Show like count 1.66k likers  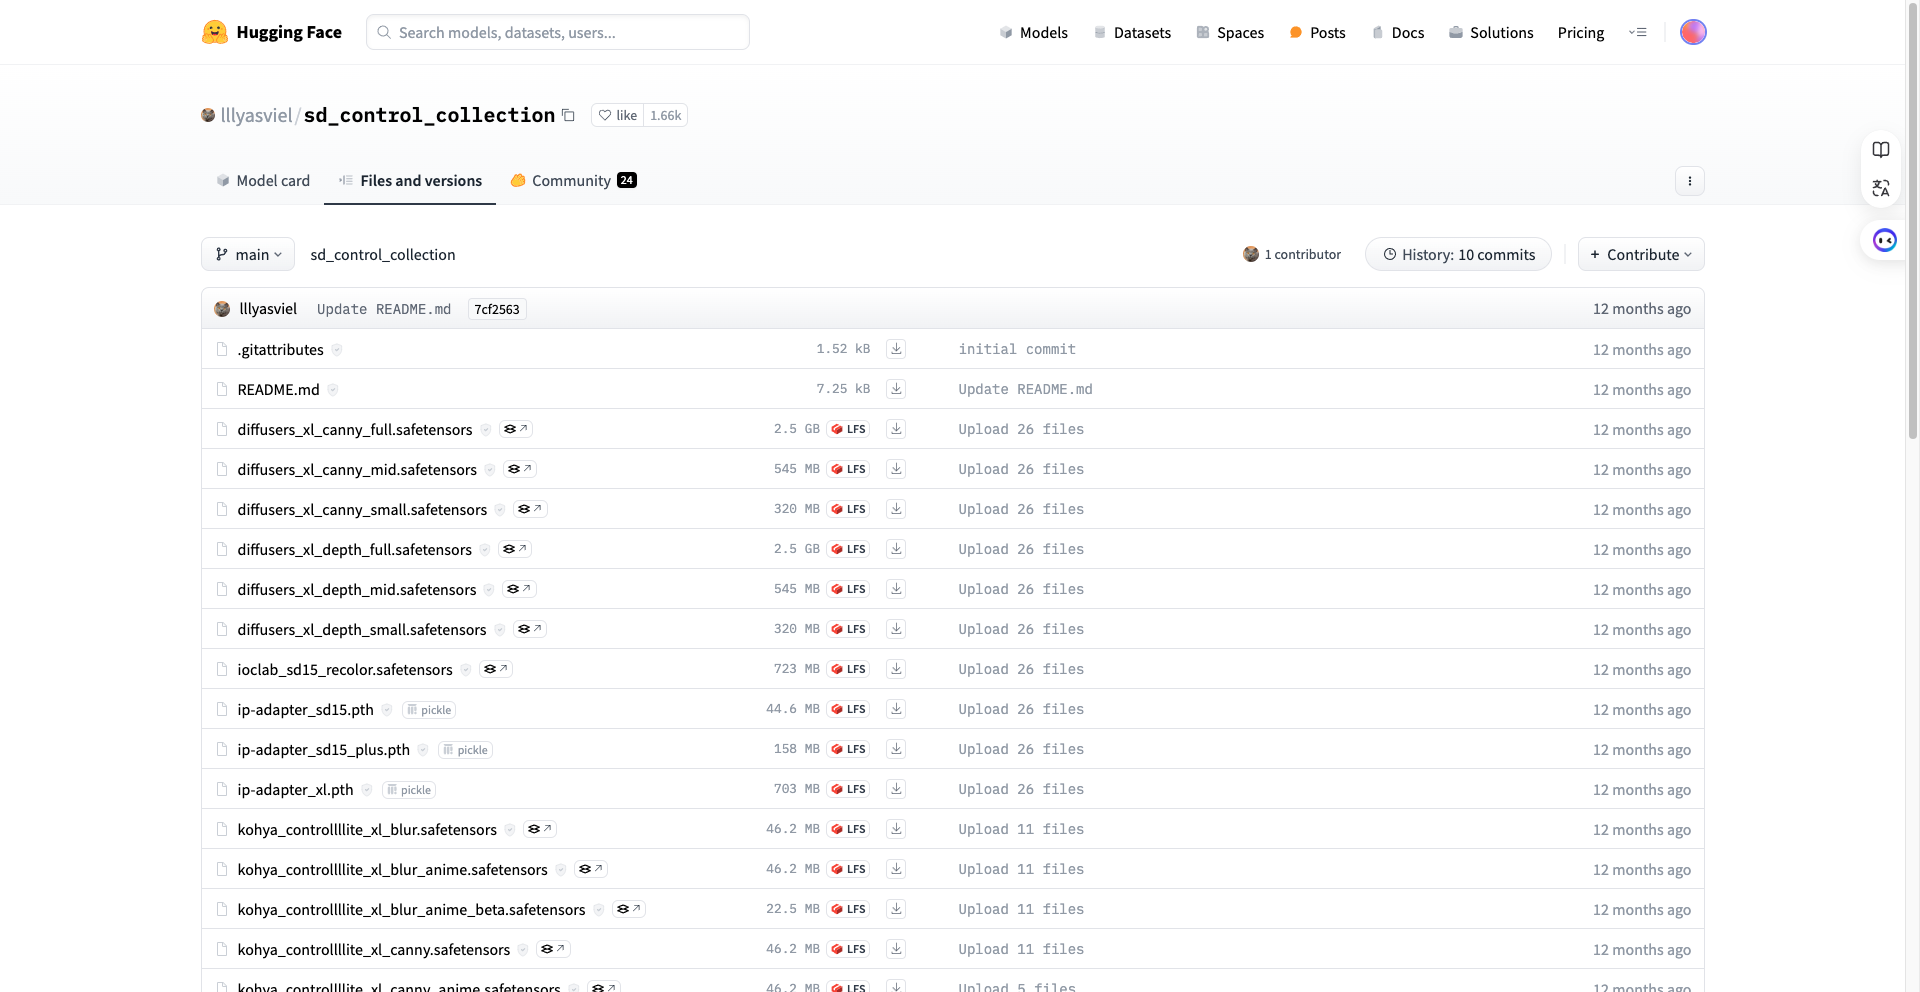pos(666,115)
